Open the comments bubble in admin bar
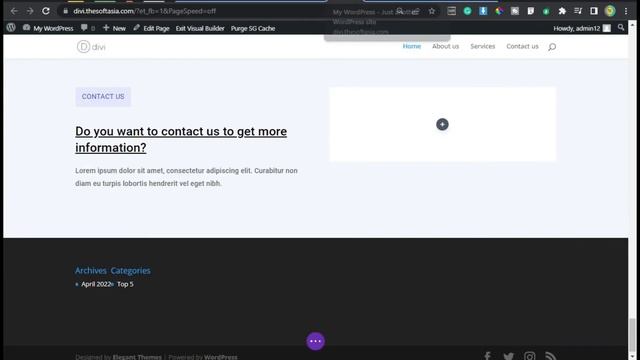 88,28
